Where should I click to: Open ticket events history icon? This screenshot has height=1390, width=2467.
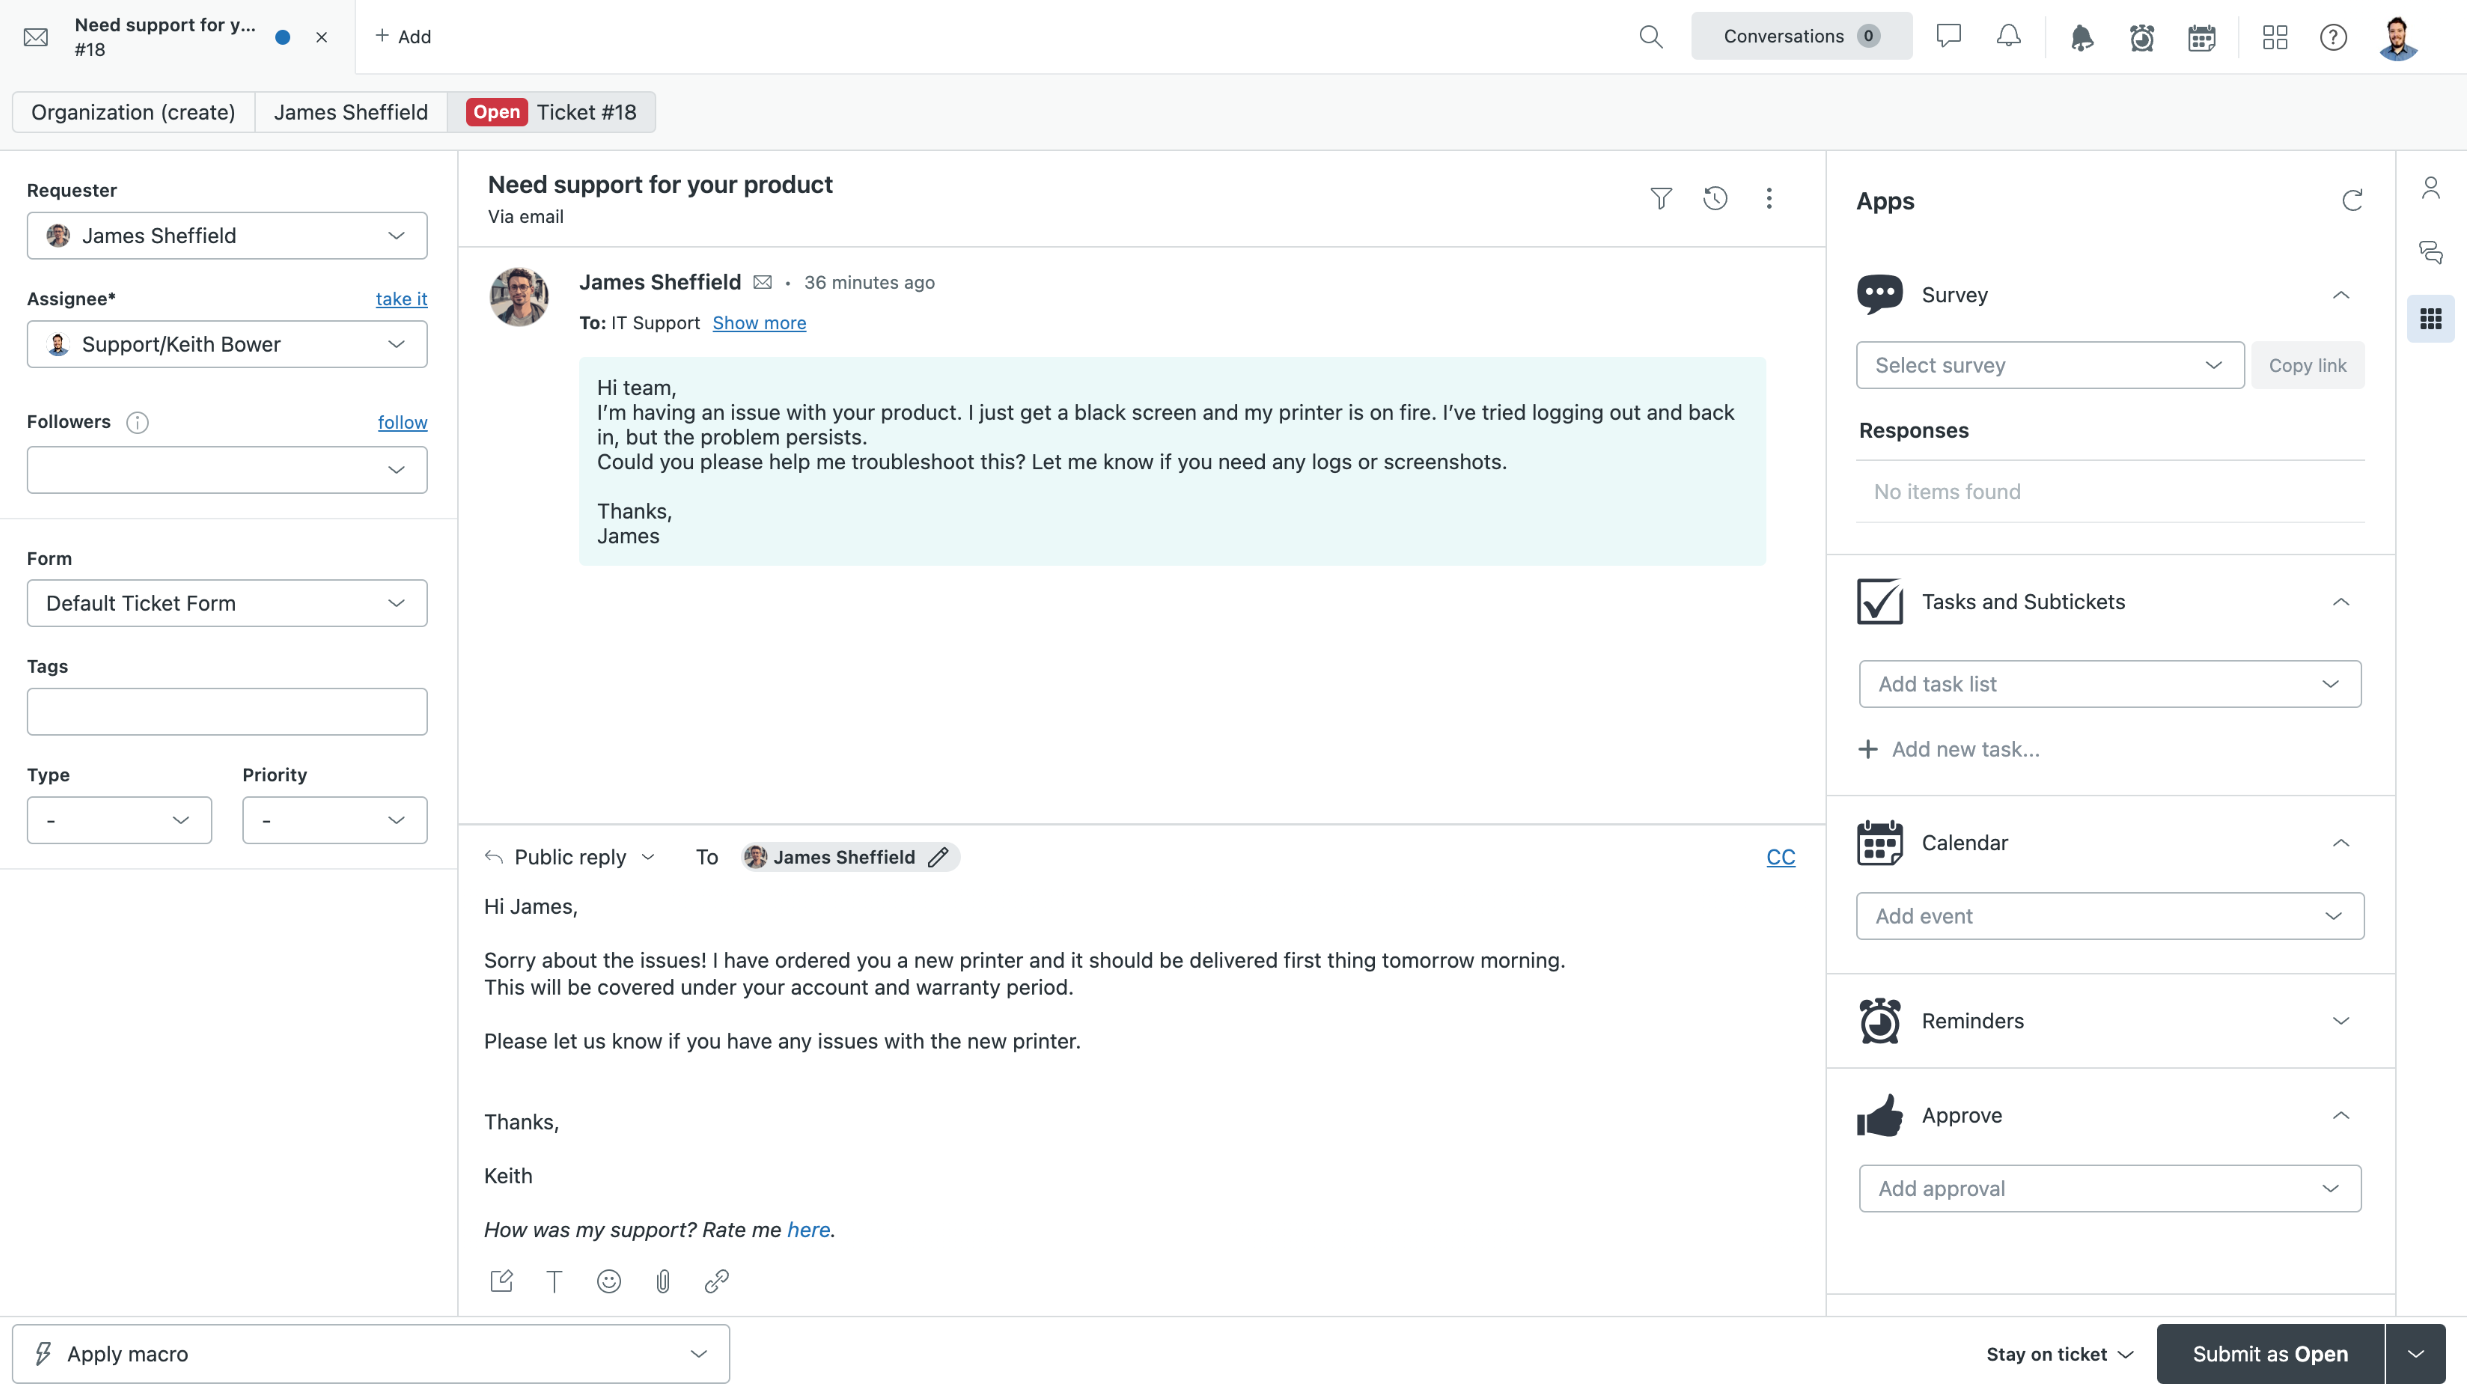click(x=1715, y=198)
